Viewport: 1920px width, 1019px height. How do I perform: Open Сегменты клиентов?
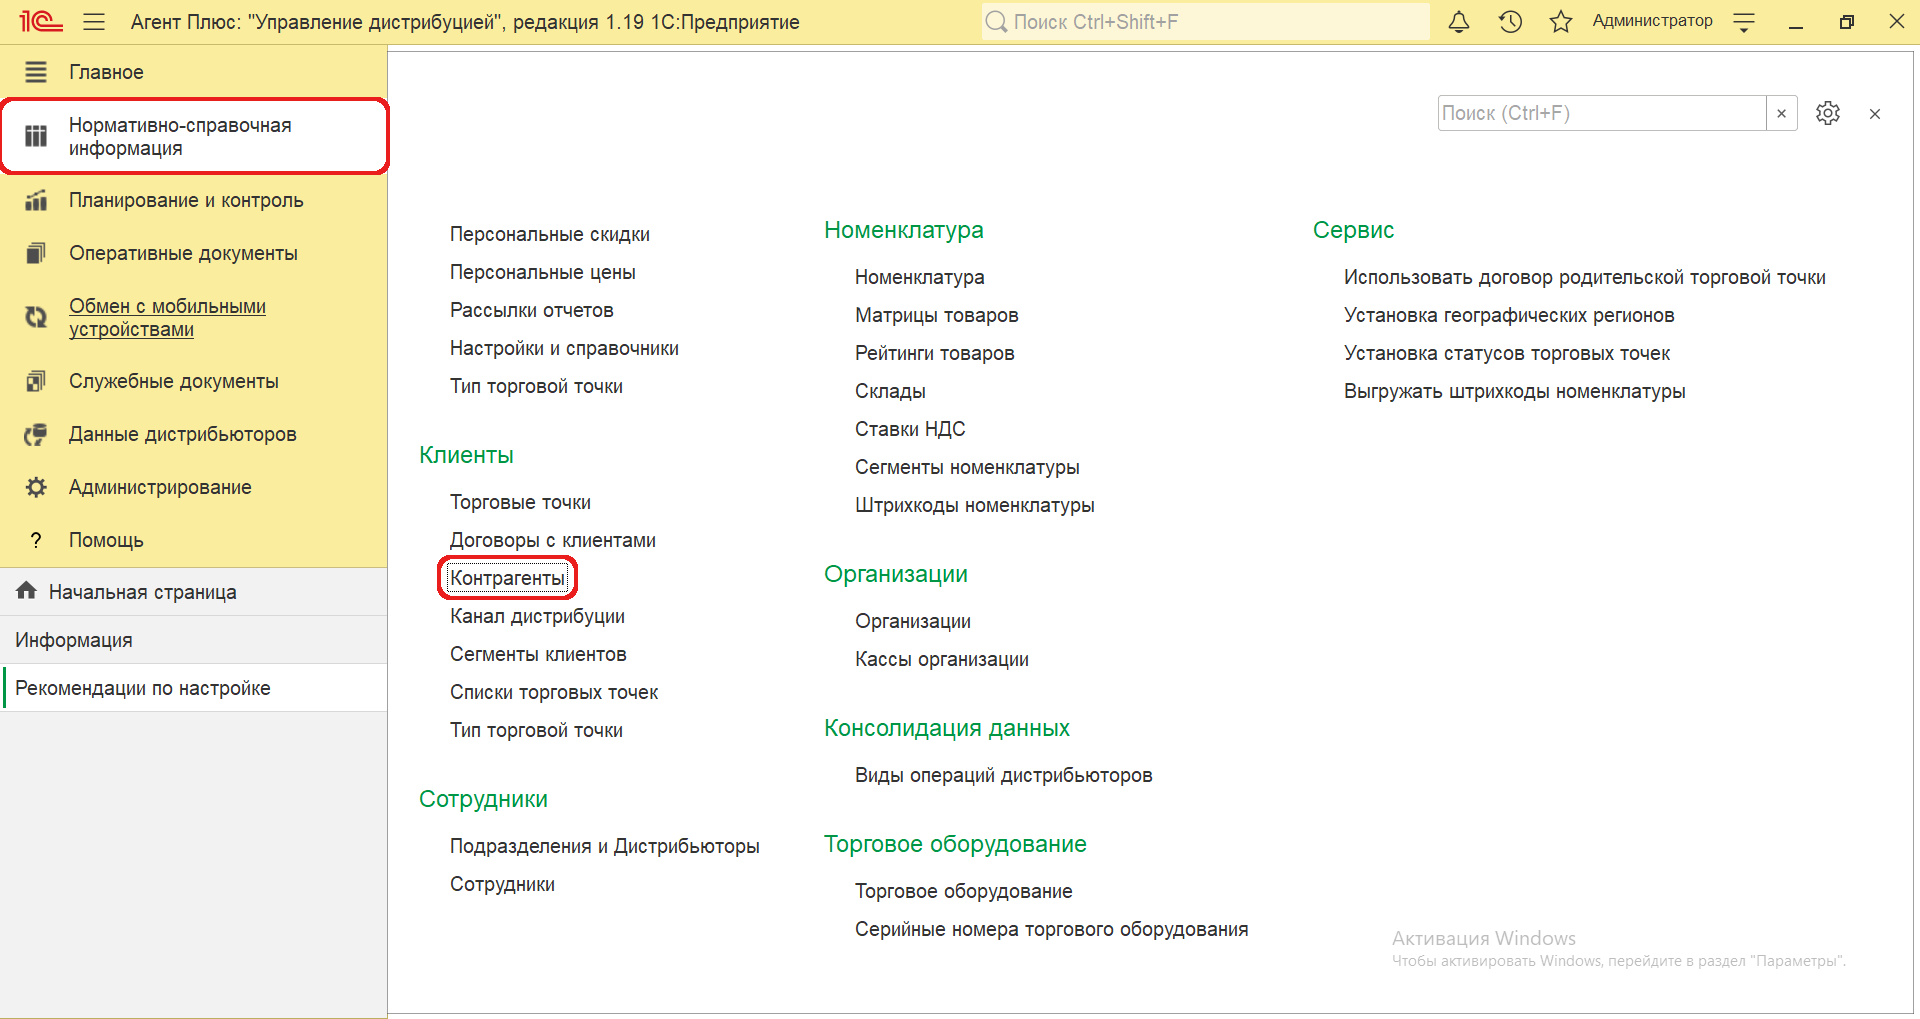[538, 654]
